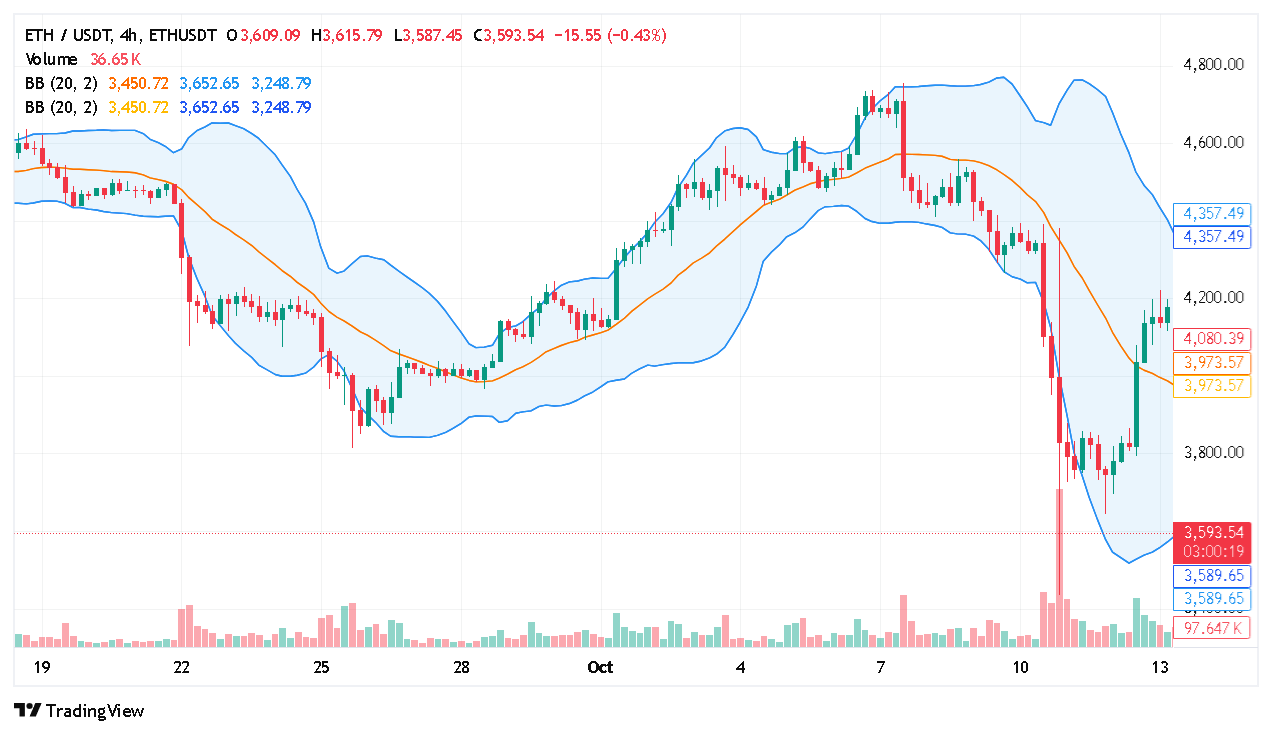Image resolution: width=1272 pixels, height=734 pixels.
Task: Click the 25 date on time axis
Action: 321,667
